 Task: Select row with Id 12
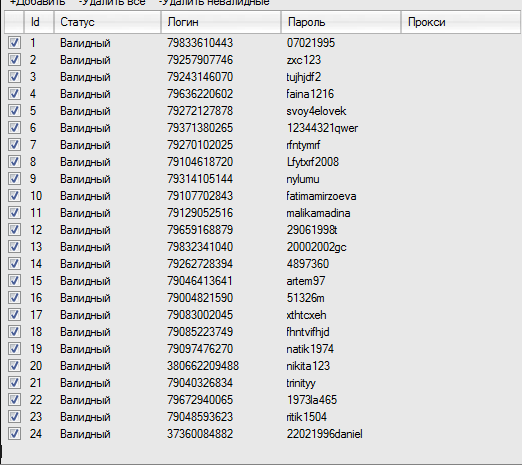262,230
